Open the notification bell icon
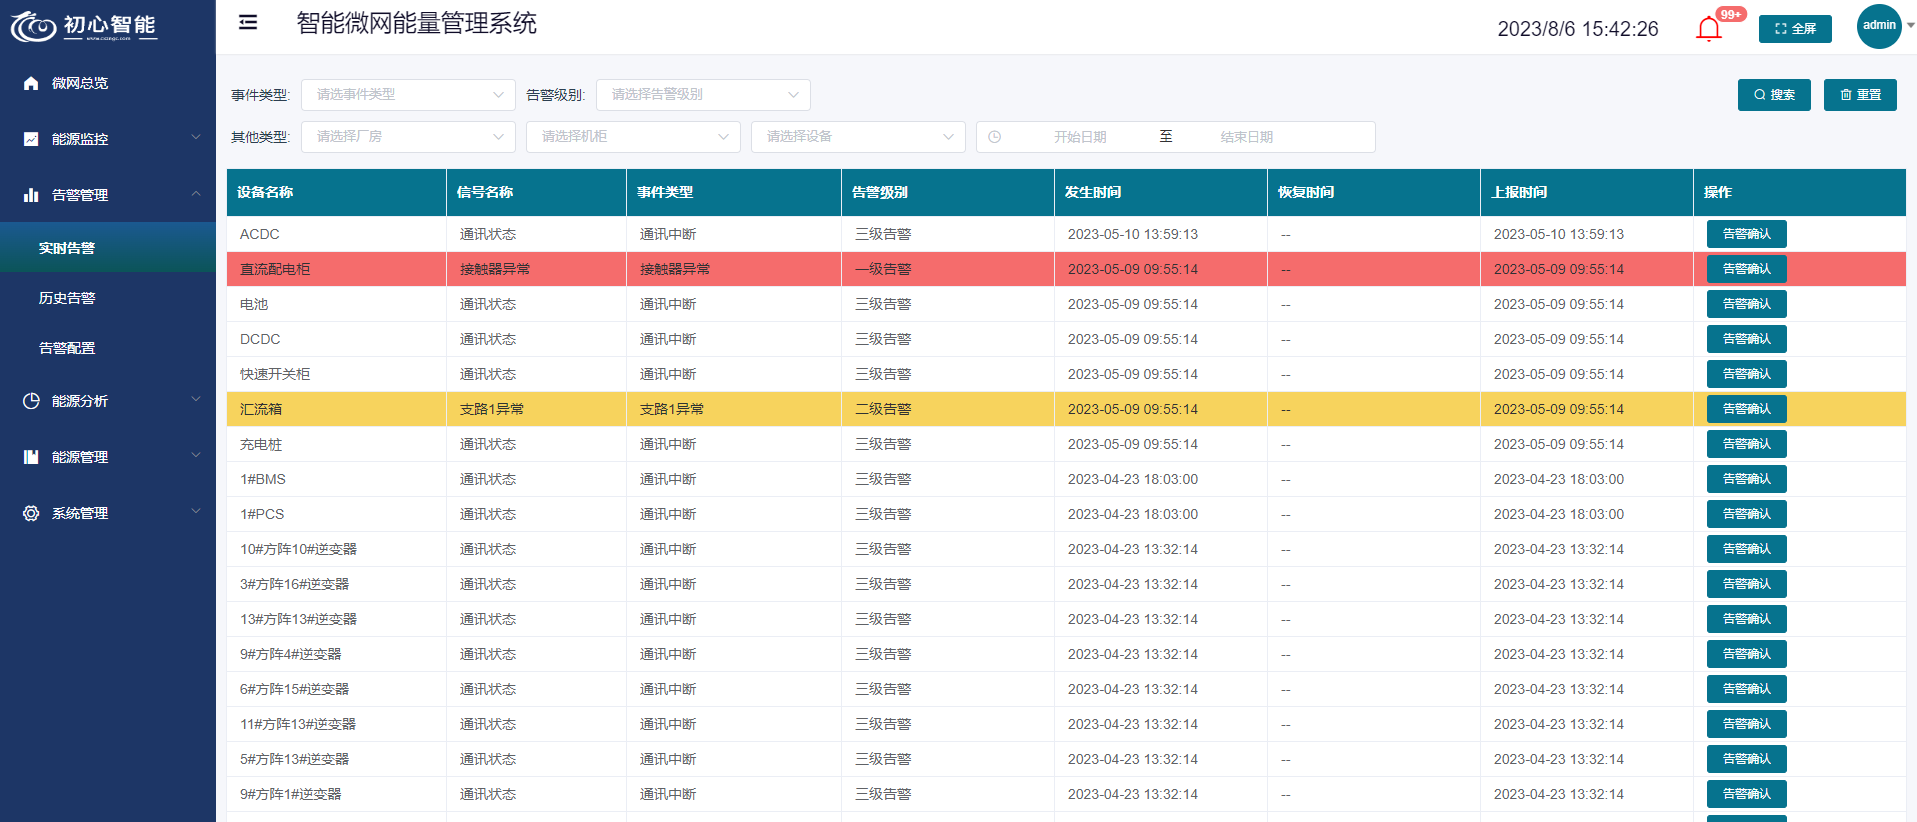Viewport: 1917px width, 822px height. pyautogui.click(x=1709, y=29)
